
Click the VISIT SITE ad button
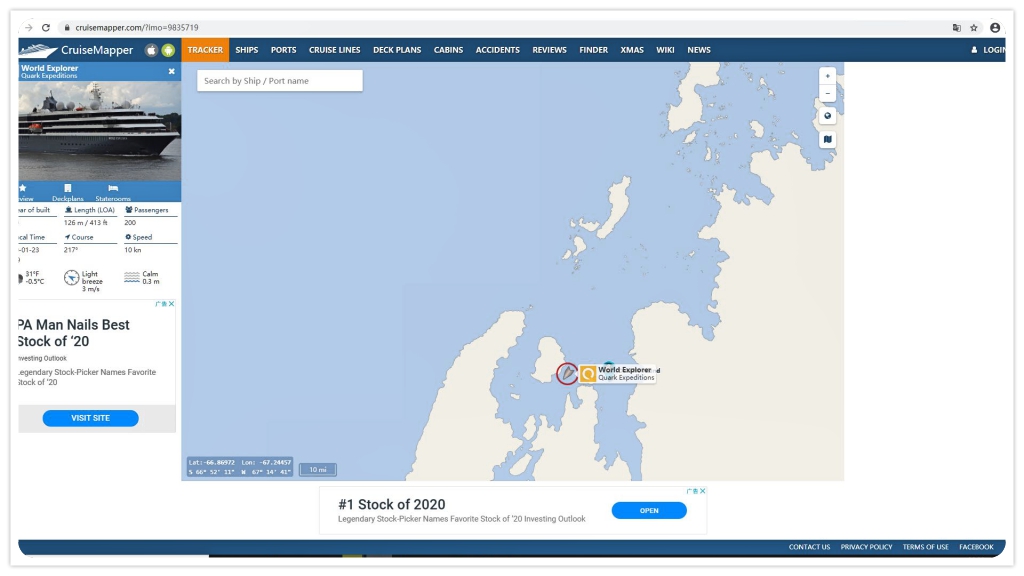coord(91,418)
